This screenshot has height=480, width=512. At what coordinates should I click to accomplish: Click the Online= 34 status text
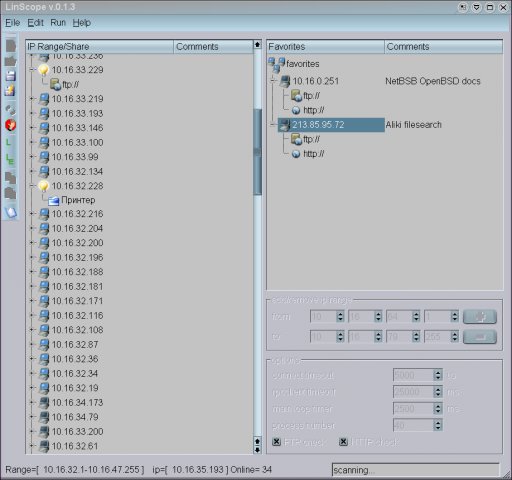[251, 470]
